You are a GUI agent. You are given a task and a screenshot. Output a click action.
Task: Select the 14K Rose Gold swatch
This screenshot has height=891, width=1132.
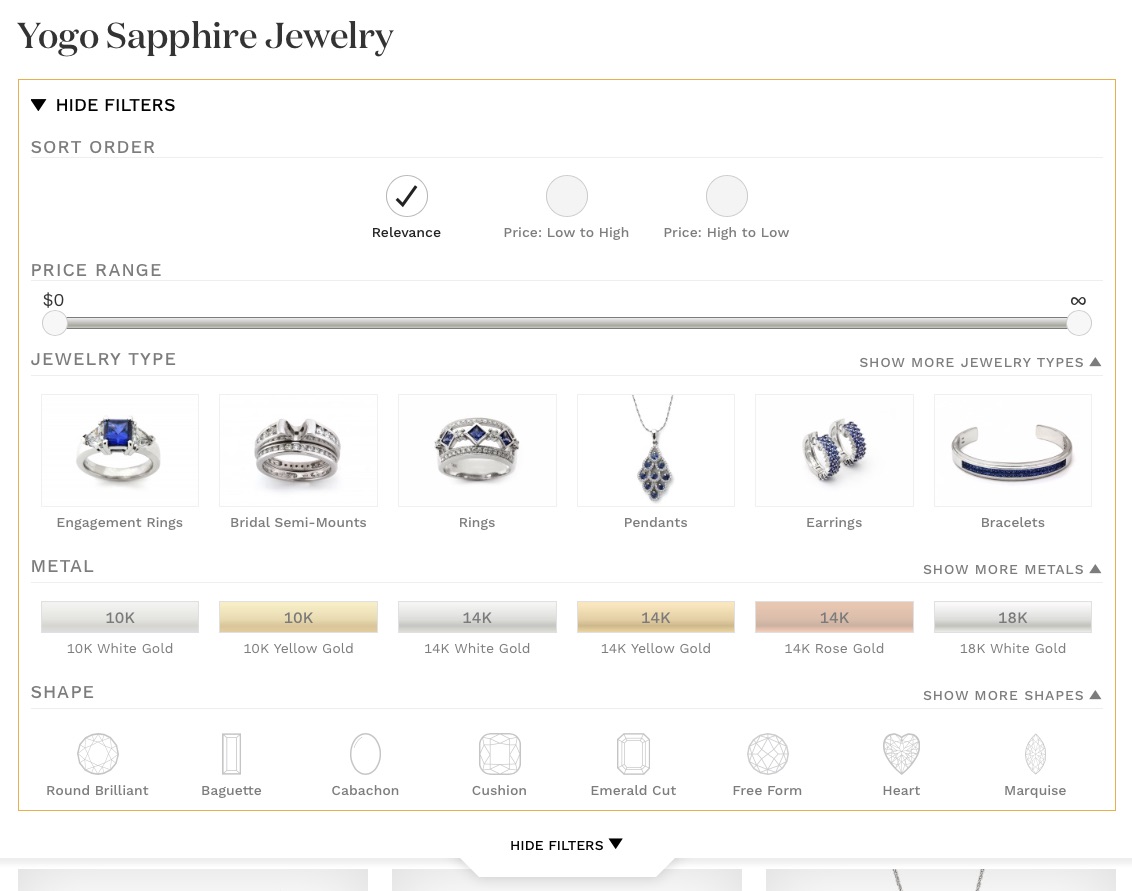(834, 617)
